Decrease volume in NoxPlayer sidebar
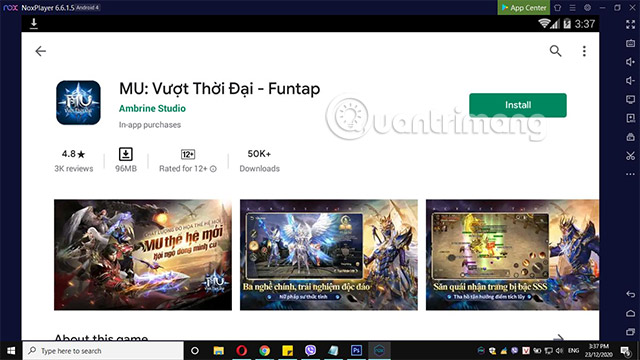640x360 pixels. 630,80
